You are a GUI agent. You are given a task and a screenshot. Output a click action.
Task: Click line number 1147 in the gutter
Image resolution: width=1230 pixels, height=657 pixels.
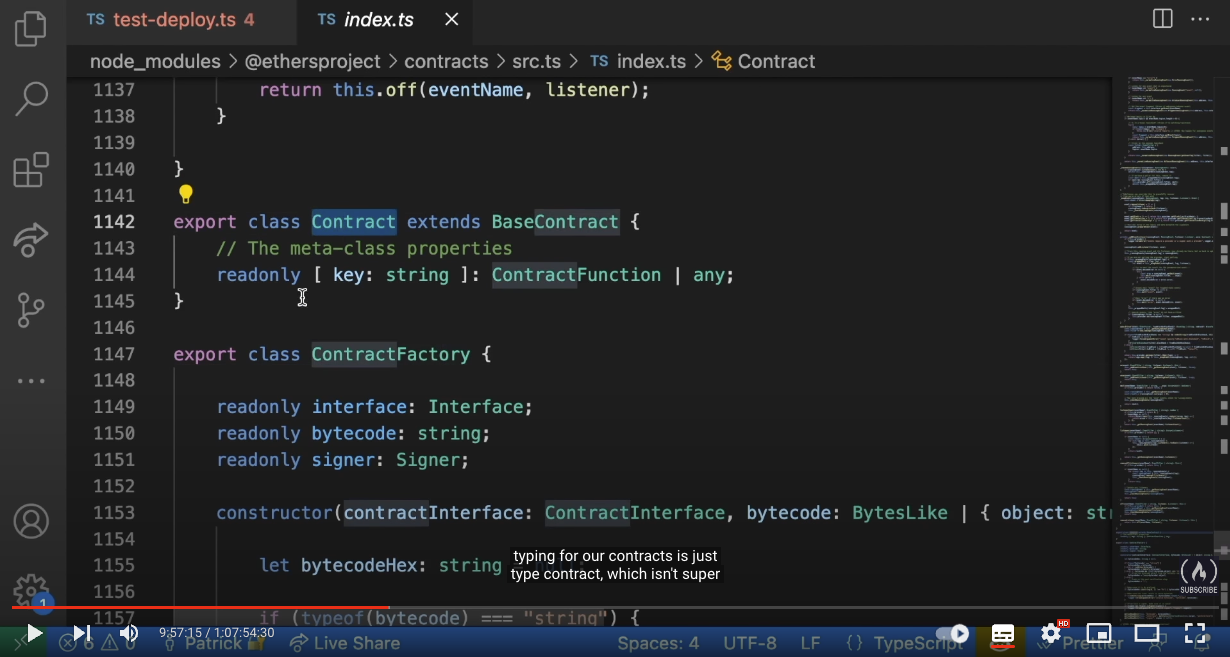click(113, 354)
